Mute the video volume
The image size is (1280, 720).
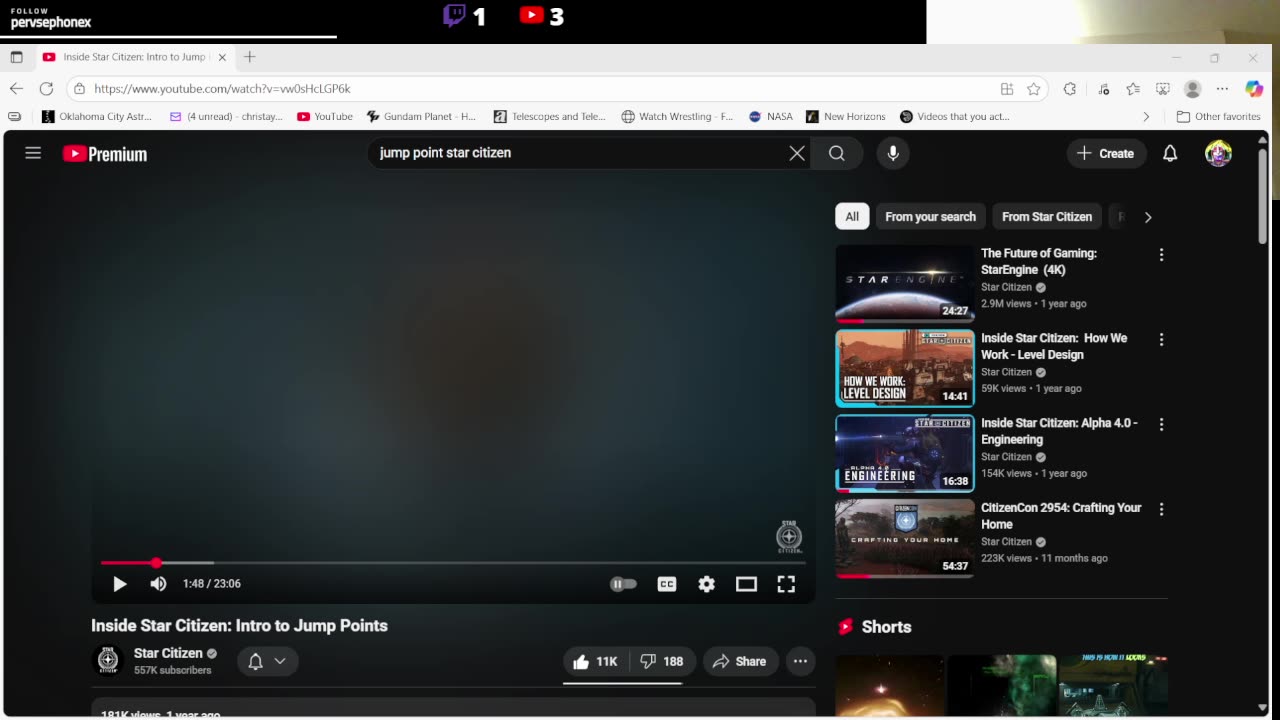tap(158, 584)
